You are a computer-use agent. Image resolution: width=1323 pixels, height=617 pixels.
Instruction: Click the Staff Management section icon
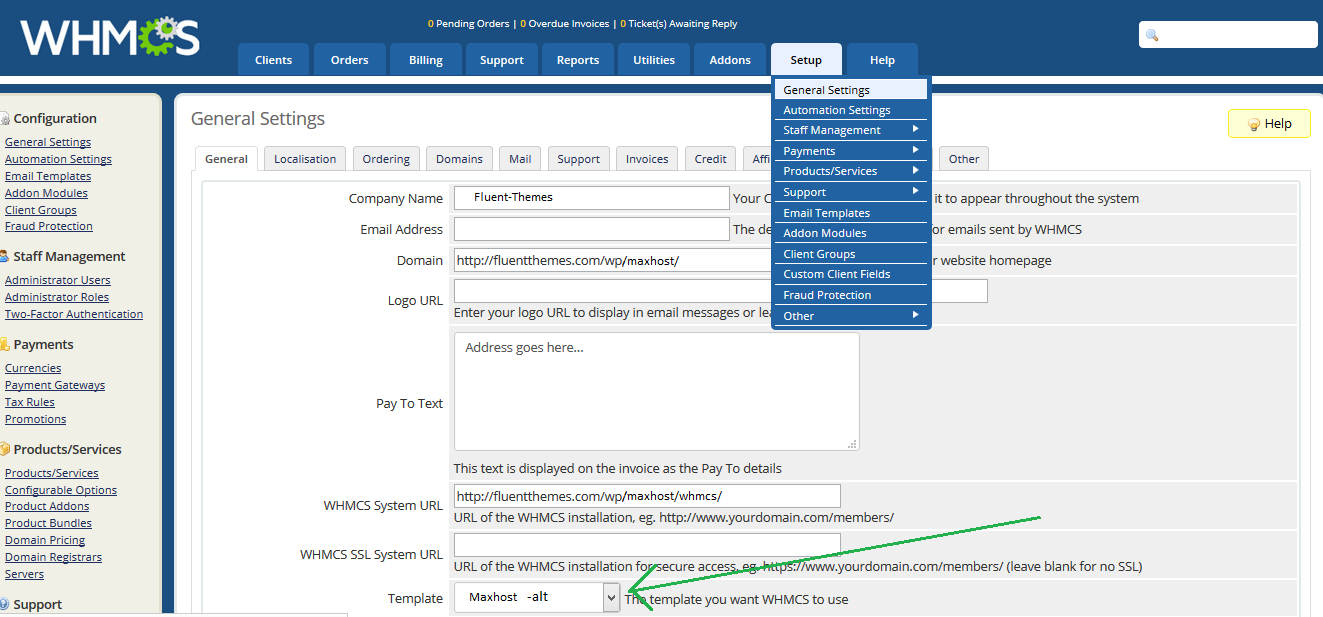coord(5,257)
